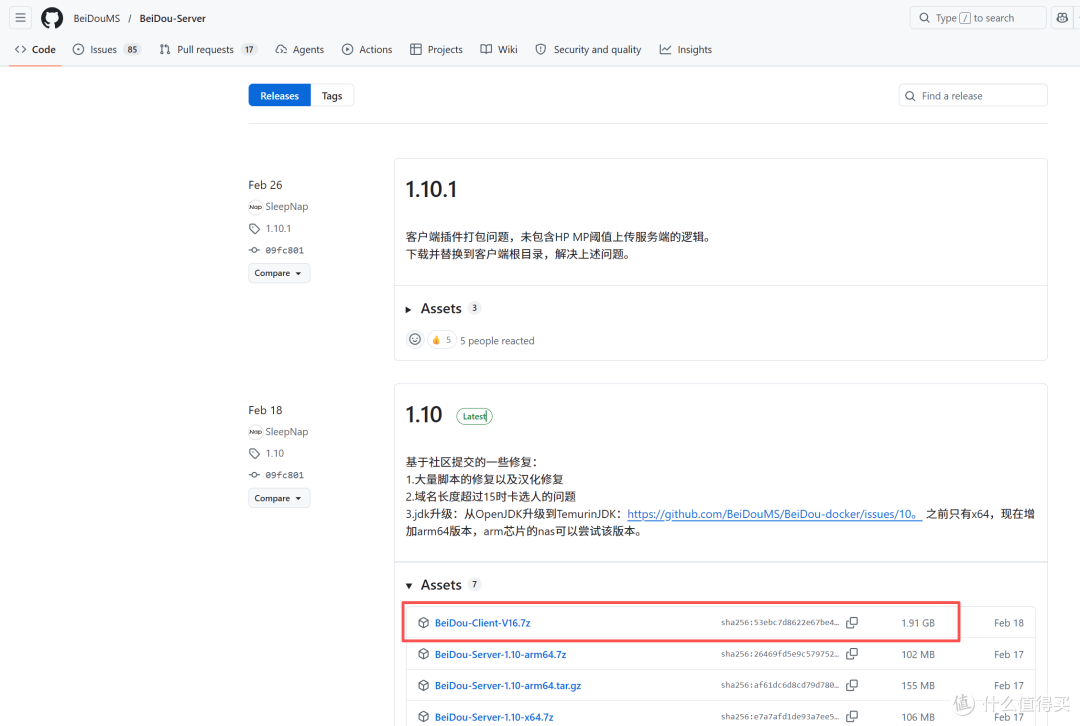Screen dimensions: 1080x726
Task: Click the tag icon beside 1.10.1
Action: coord(255,229)
